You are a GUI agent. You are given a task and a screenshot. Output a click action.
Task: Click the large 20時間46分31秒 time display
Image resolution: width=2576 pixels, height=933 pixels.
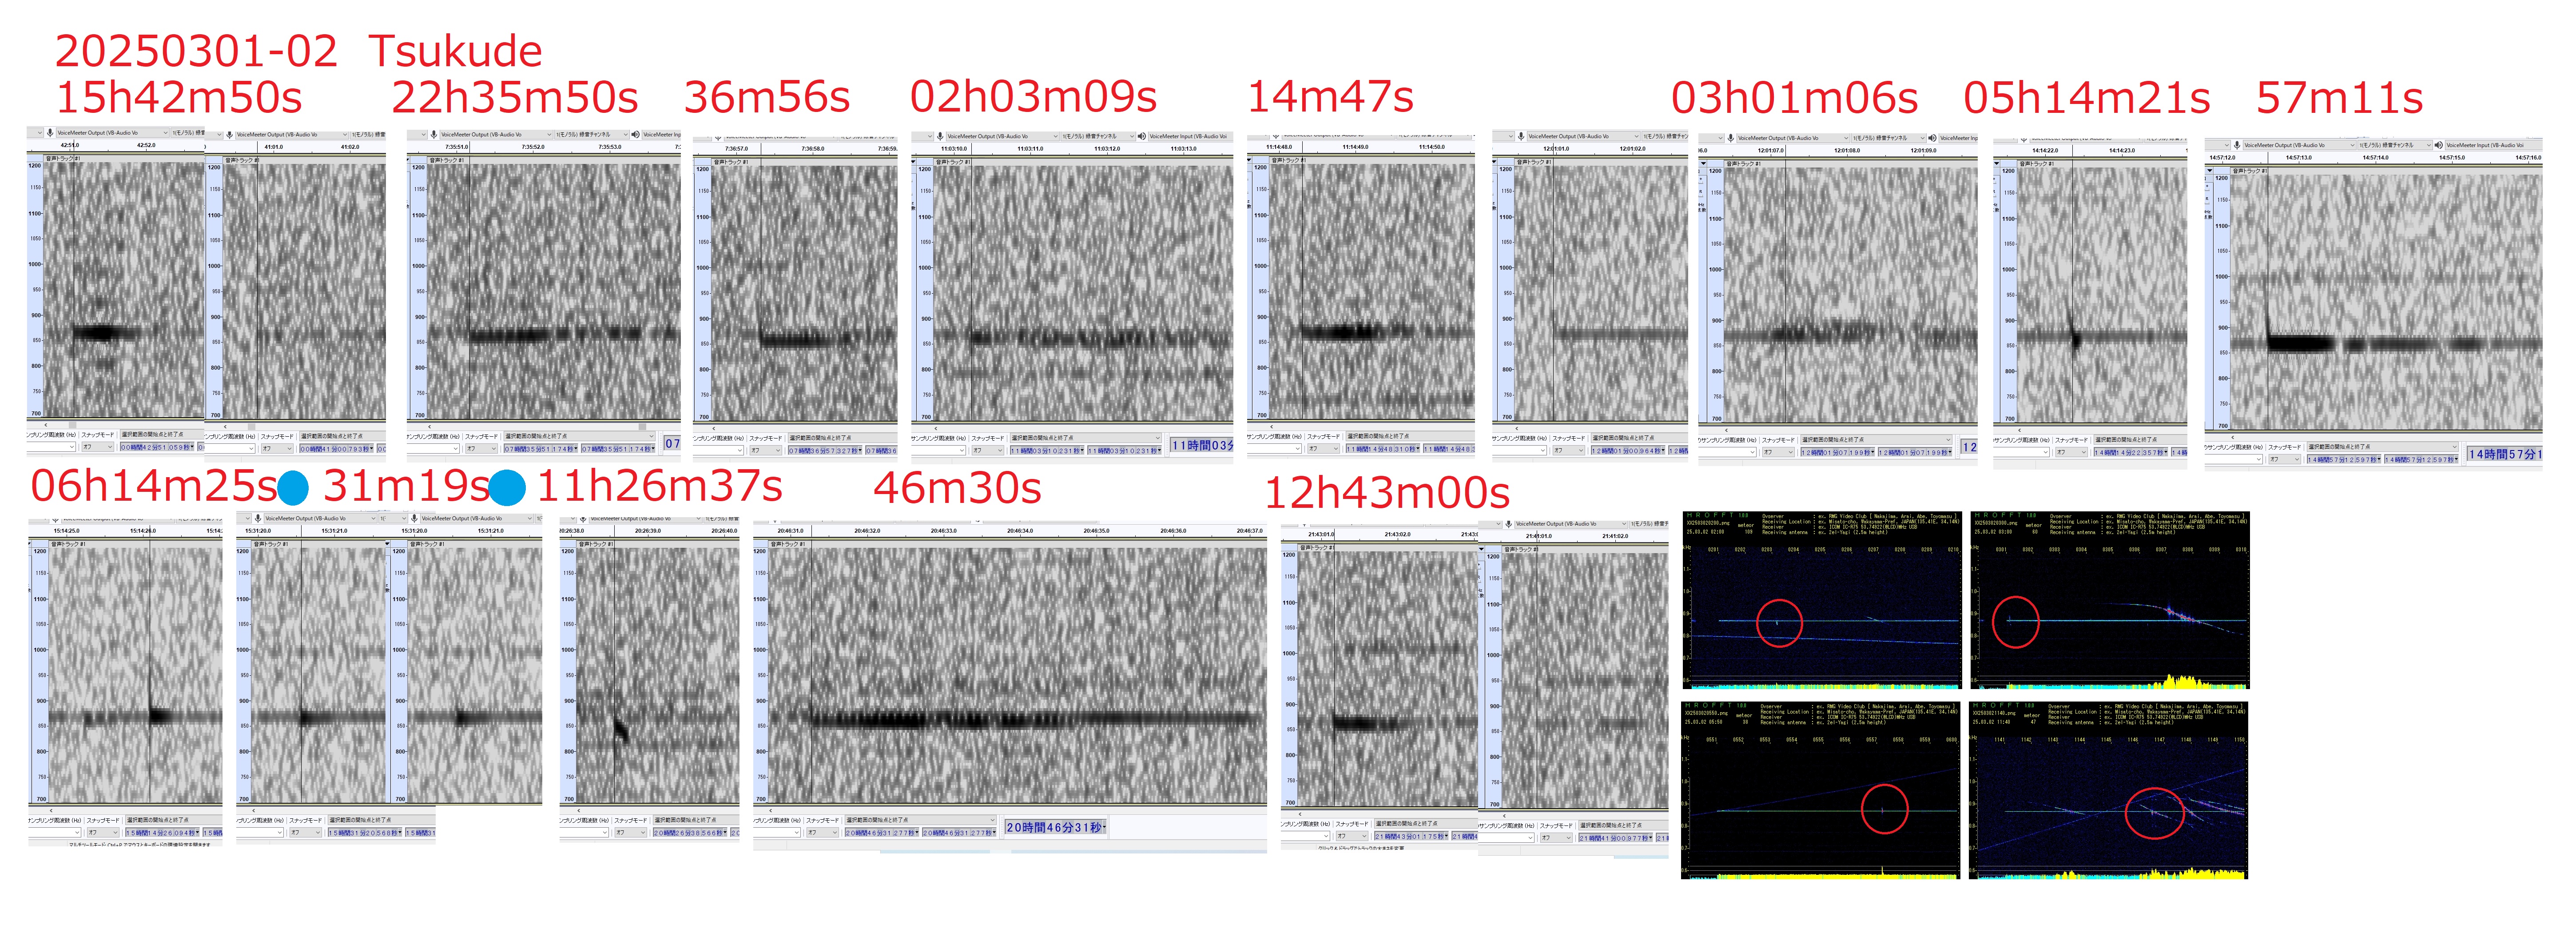click(x=1055, y=827)
